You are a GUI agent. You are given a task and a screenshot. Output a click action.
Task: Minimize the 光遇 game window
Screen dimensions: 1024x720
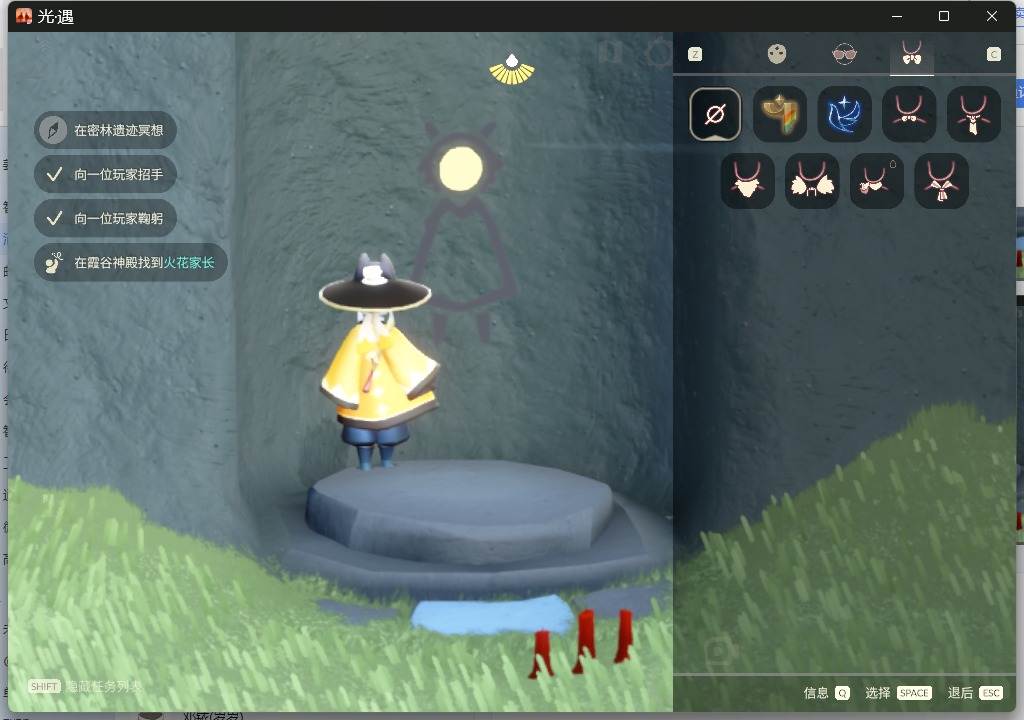[897, 16]
